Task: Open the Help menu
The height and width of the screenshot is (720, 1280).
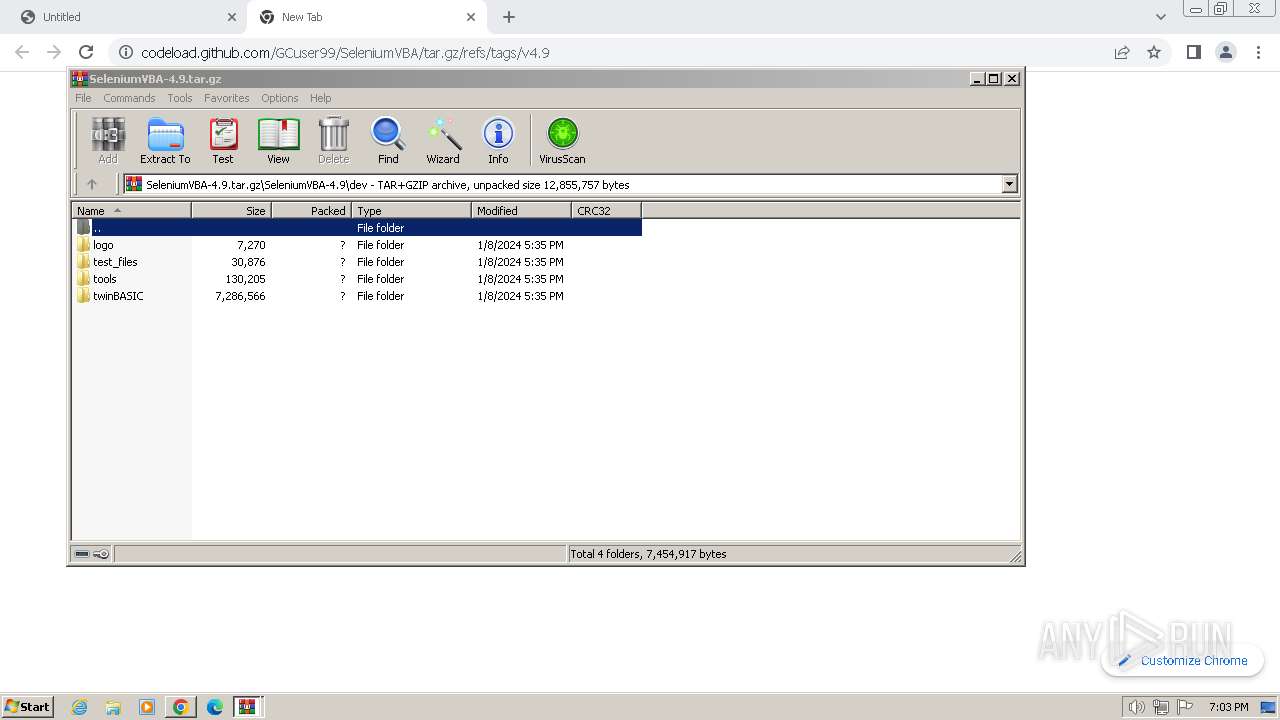Action: click(320, 98)
